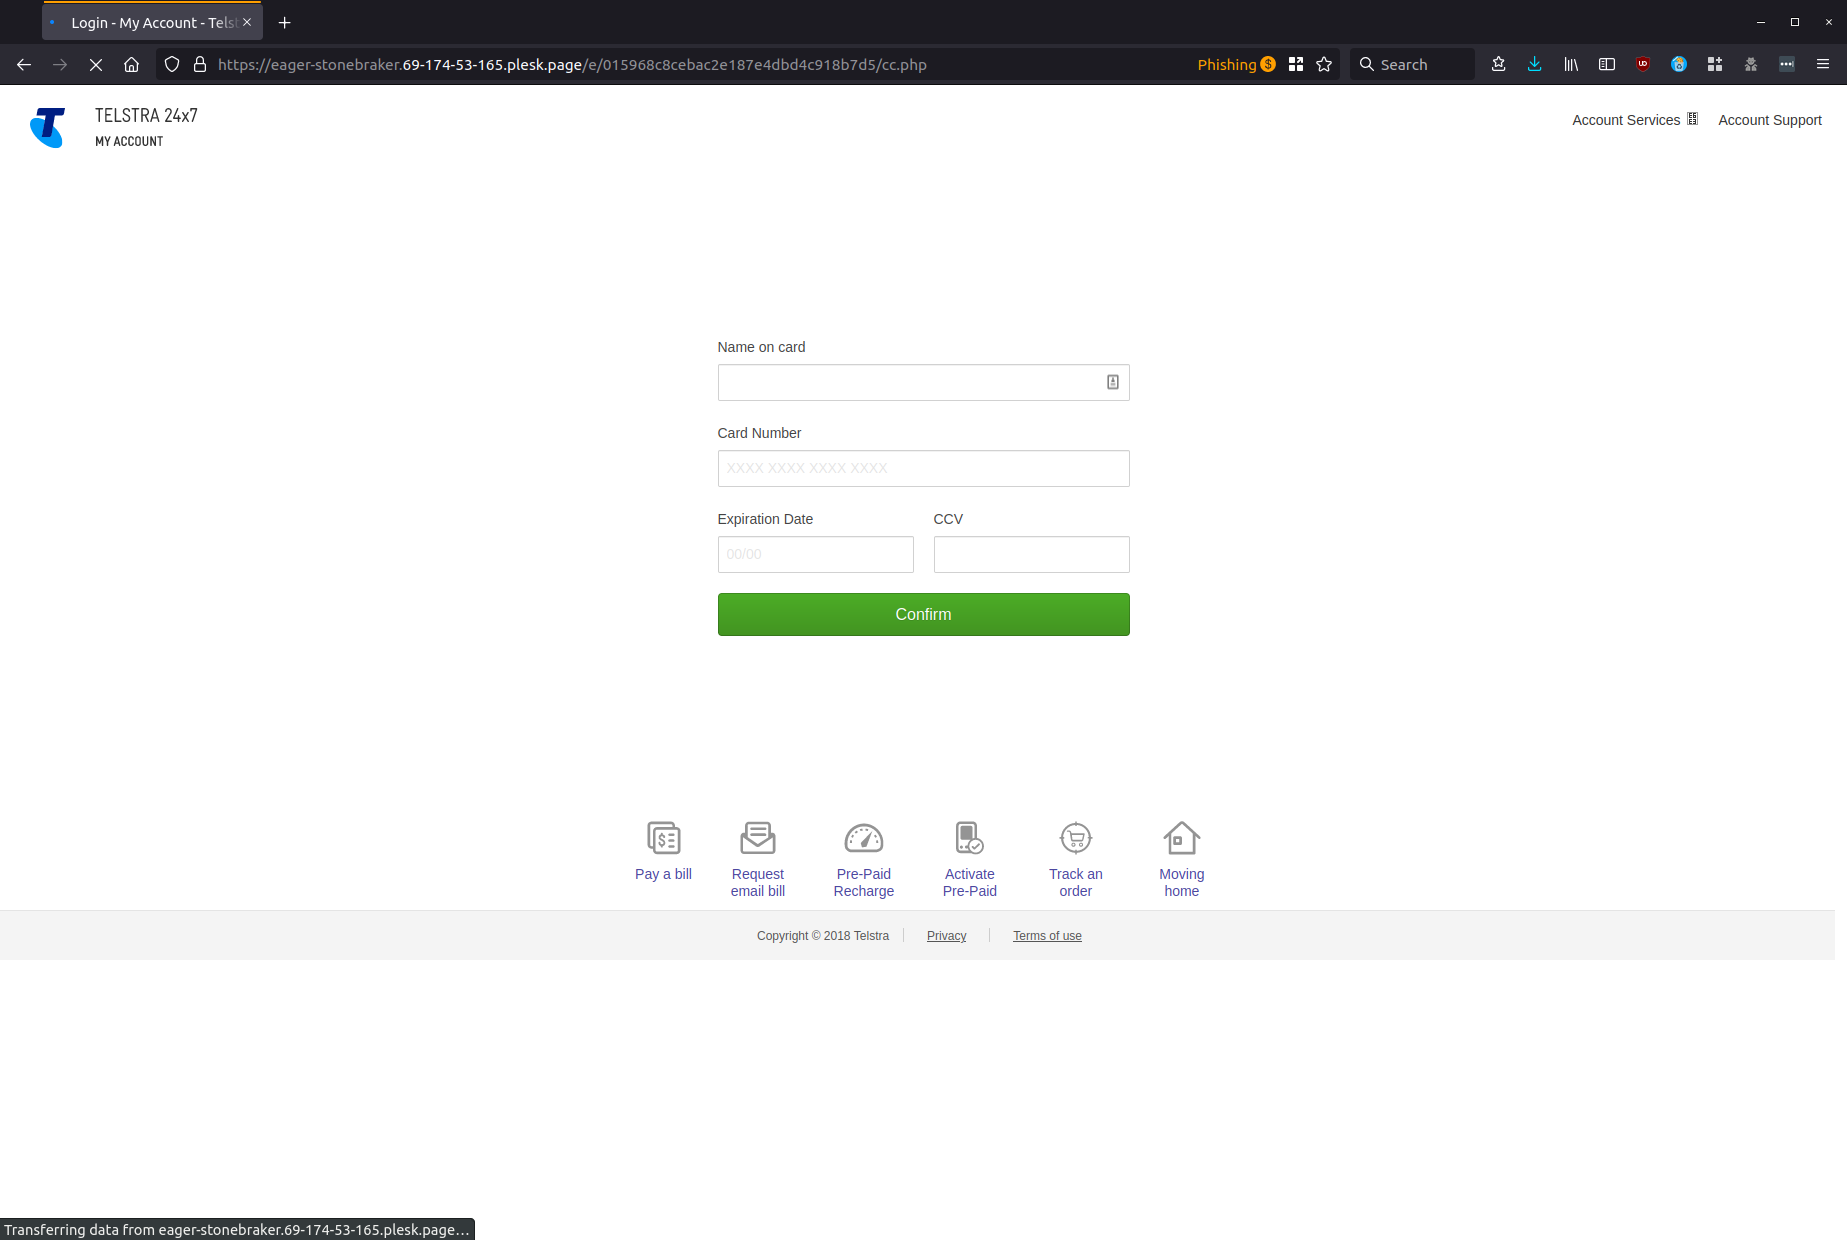
Task: Focus the Card Number field
Action: click(x=923, y=468)
